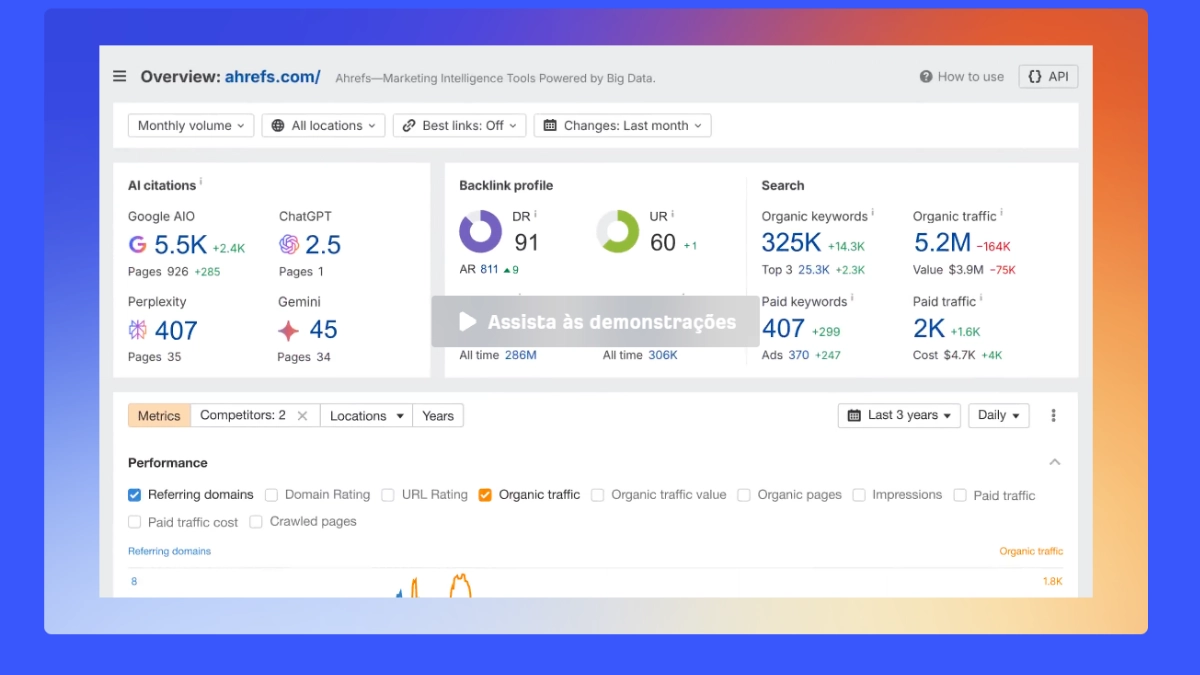Open Paid traffic 2K value

coord(929,328)
